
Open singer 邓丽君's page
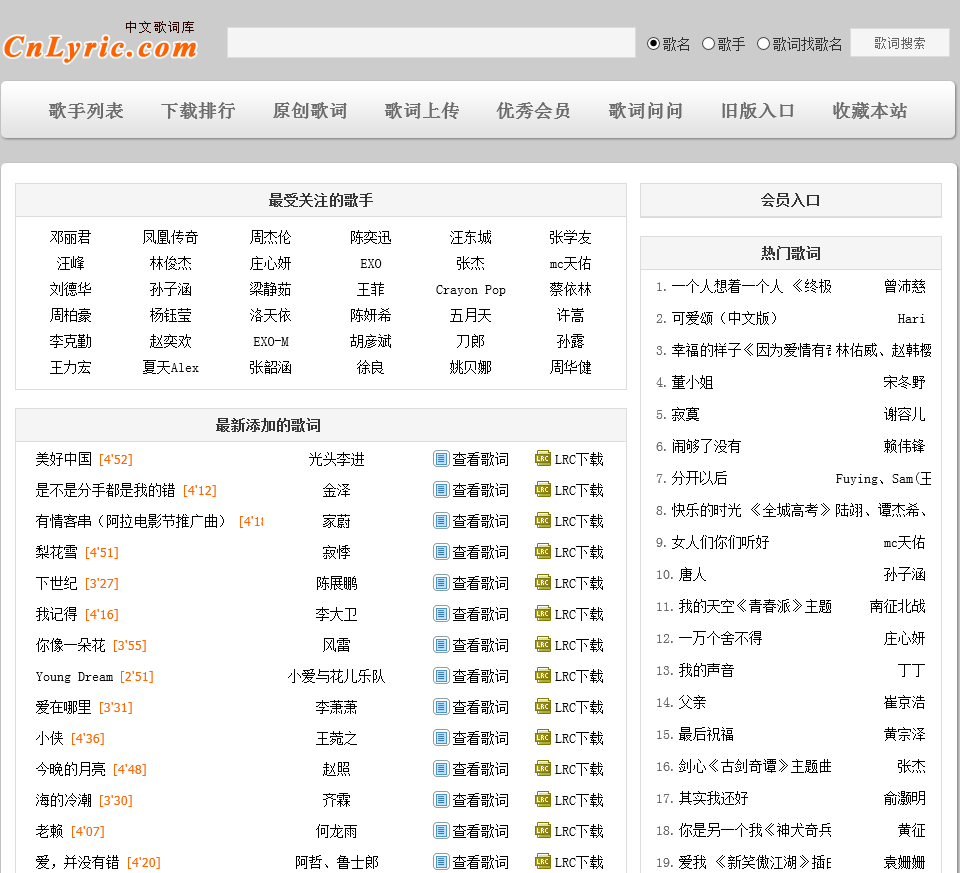point(70,237)
